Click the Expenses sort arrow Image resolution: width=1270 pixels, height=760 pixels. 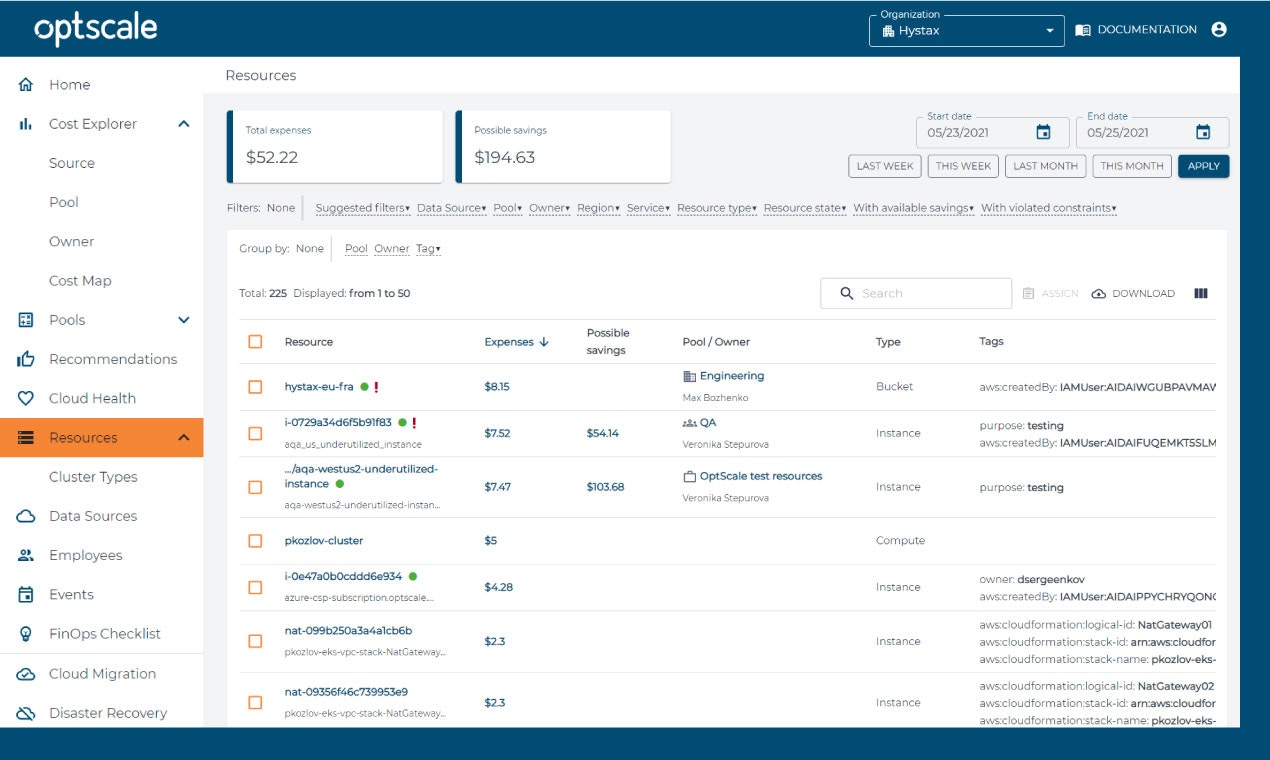coord(544,342)
